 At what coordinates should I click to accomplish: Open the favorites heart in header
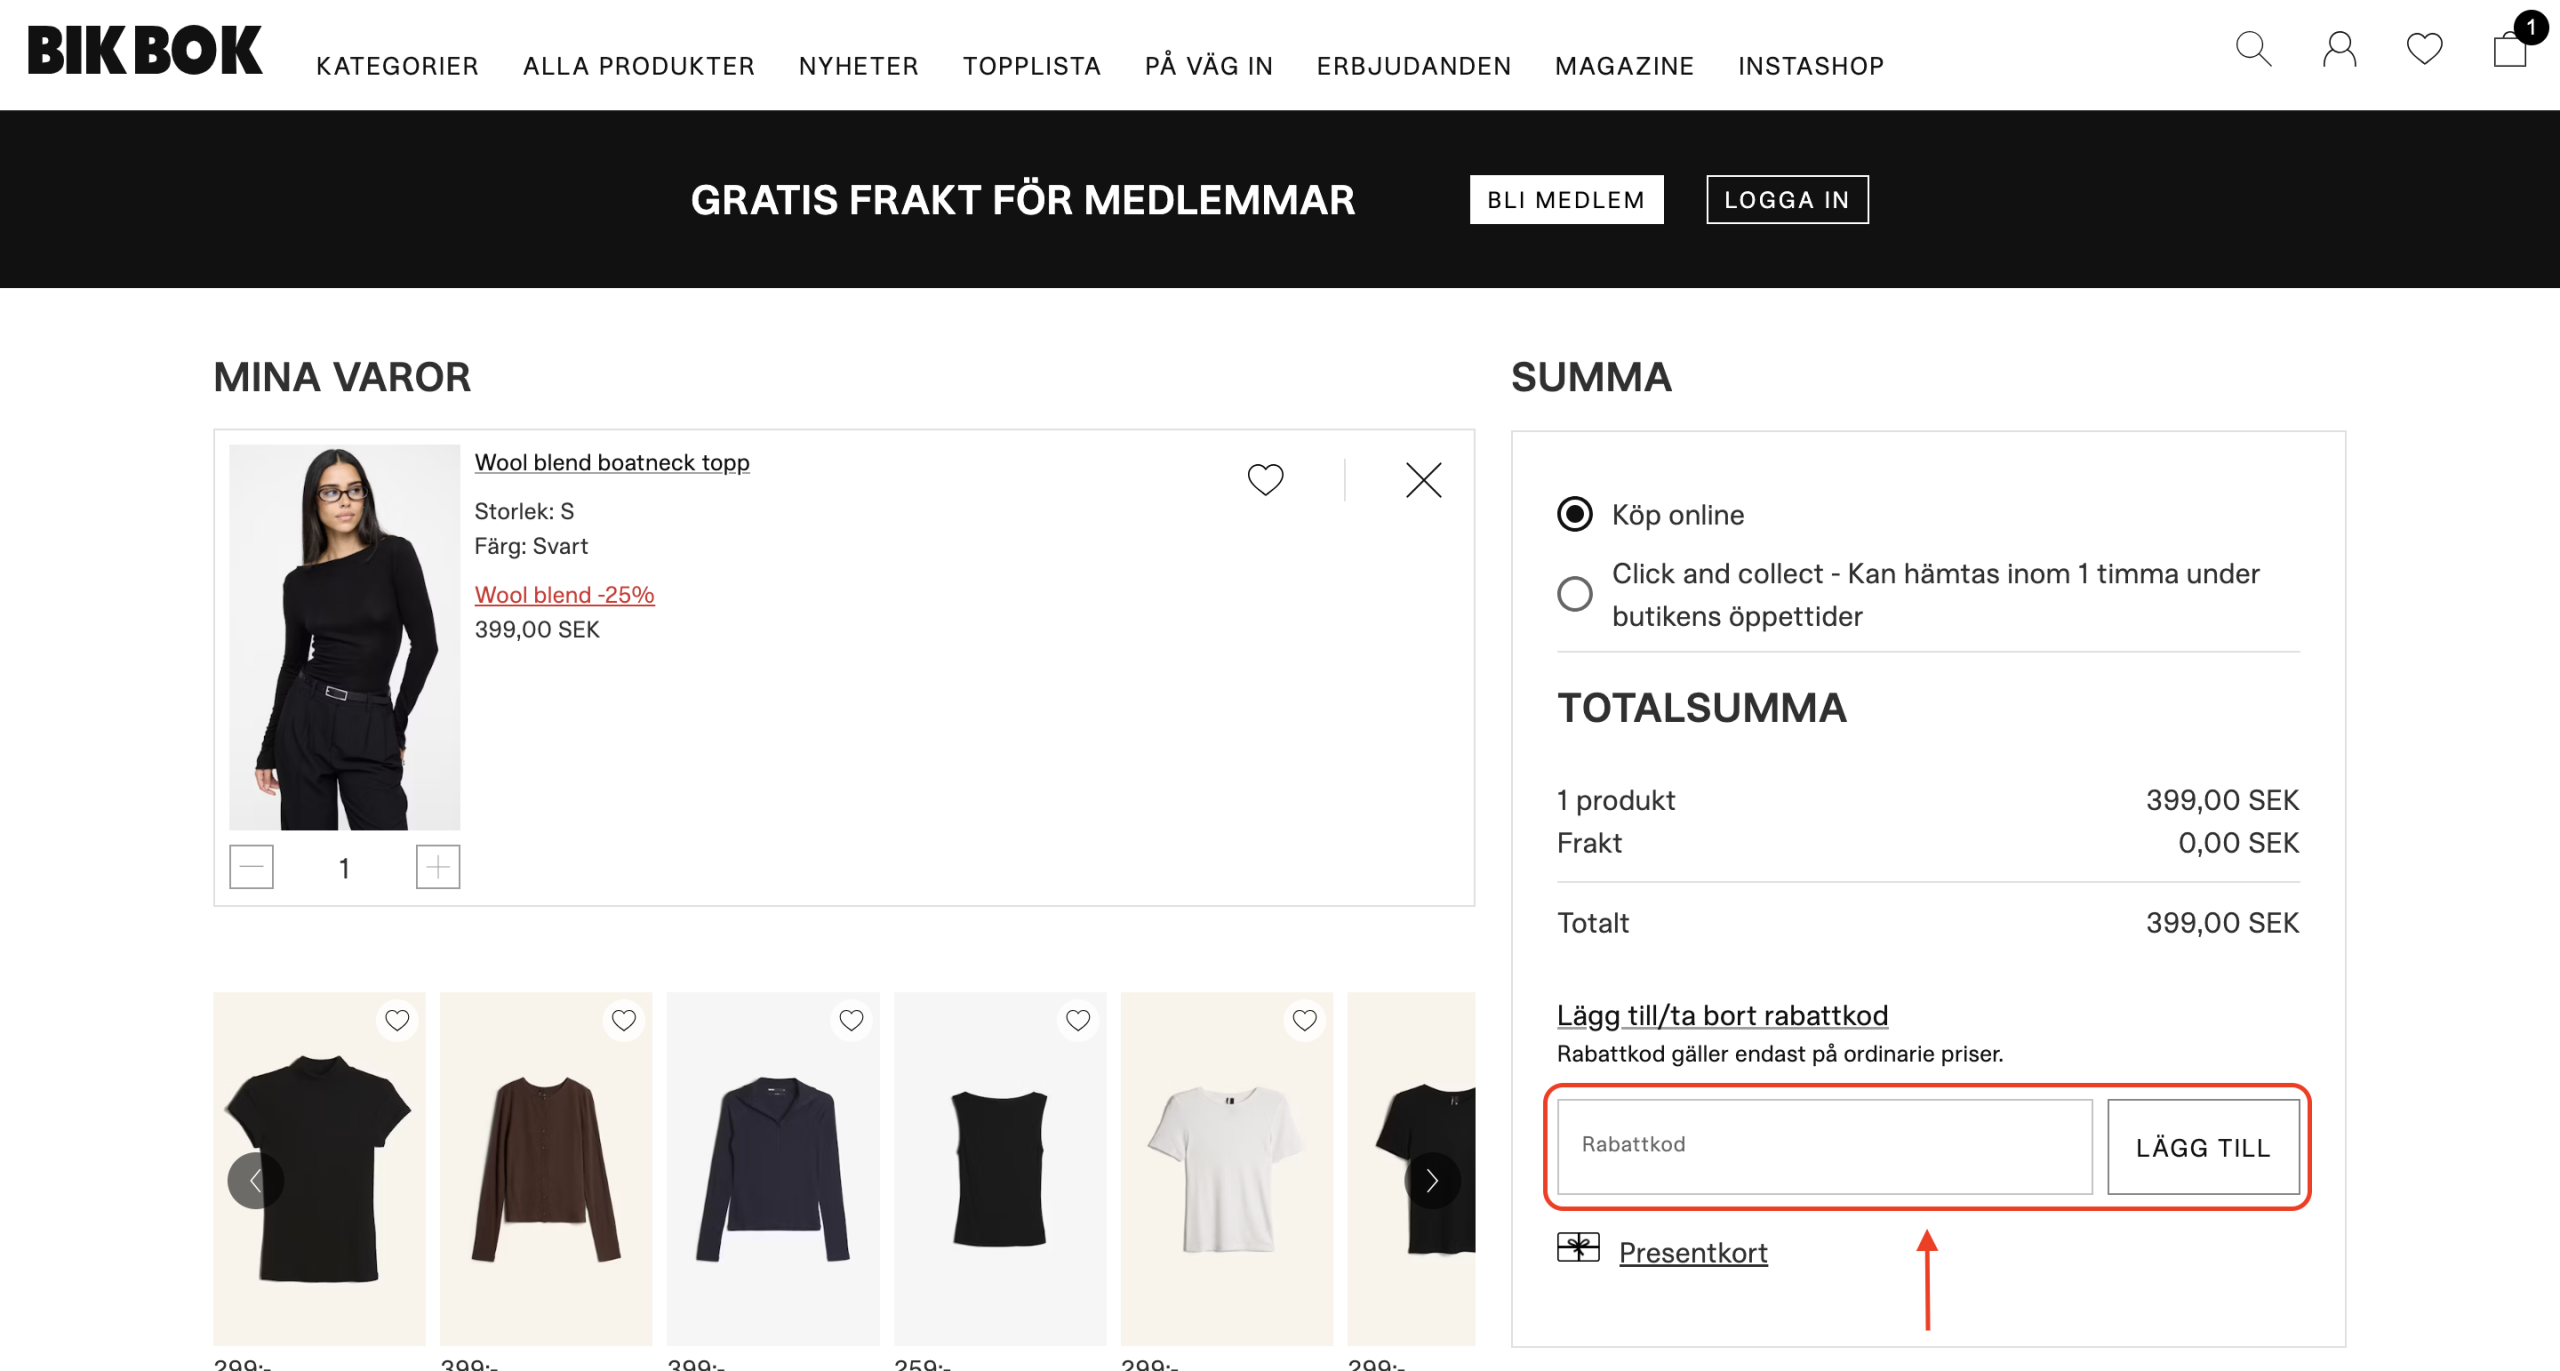pyautogui.click(x=2424, y=48)
